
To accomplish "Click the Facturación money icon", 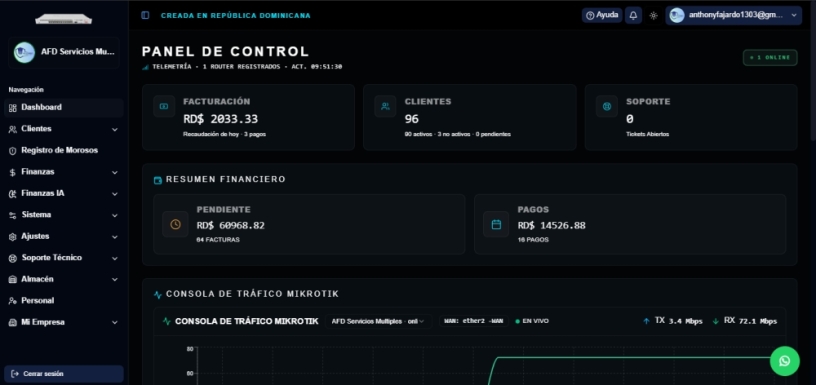I will [164, 106].
